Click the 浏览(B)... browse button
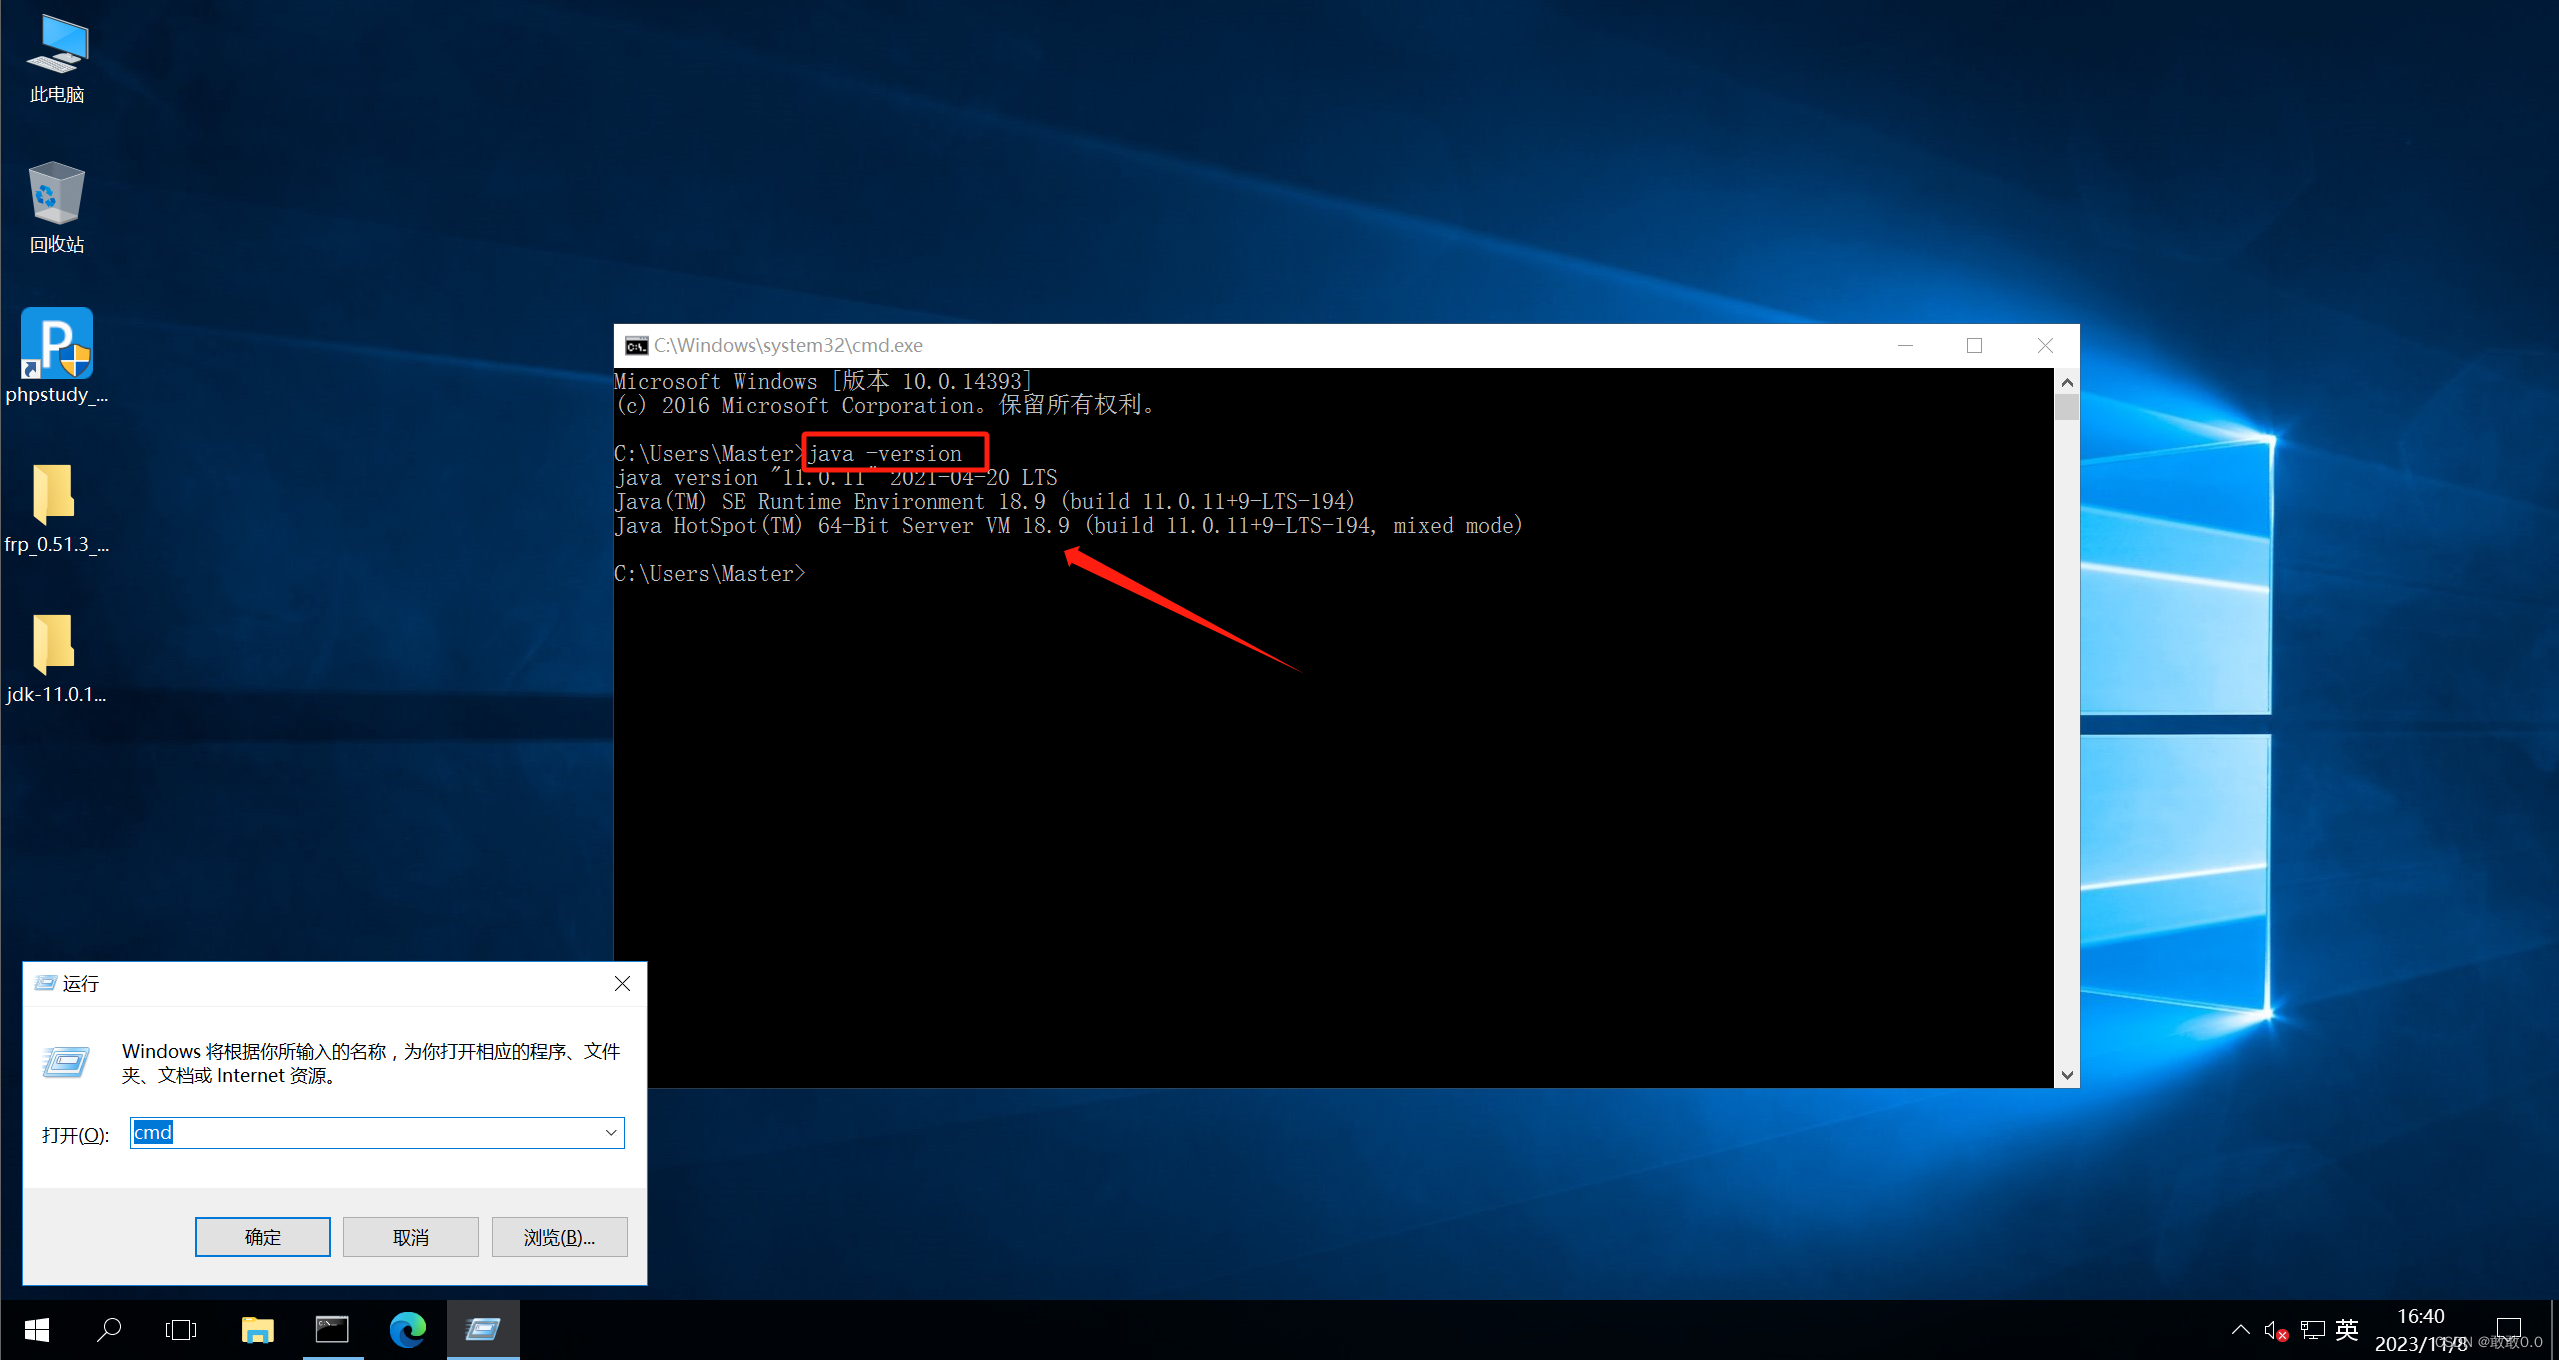Viewport: 2559px width, 1360px height. (559, 1237)
